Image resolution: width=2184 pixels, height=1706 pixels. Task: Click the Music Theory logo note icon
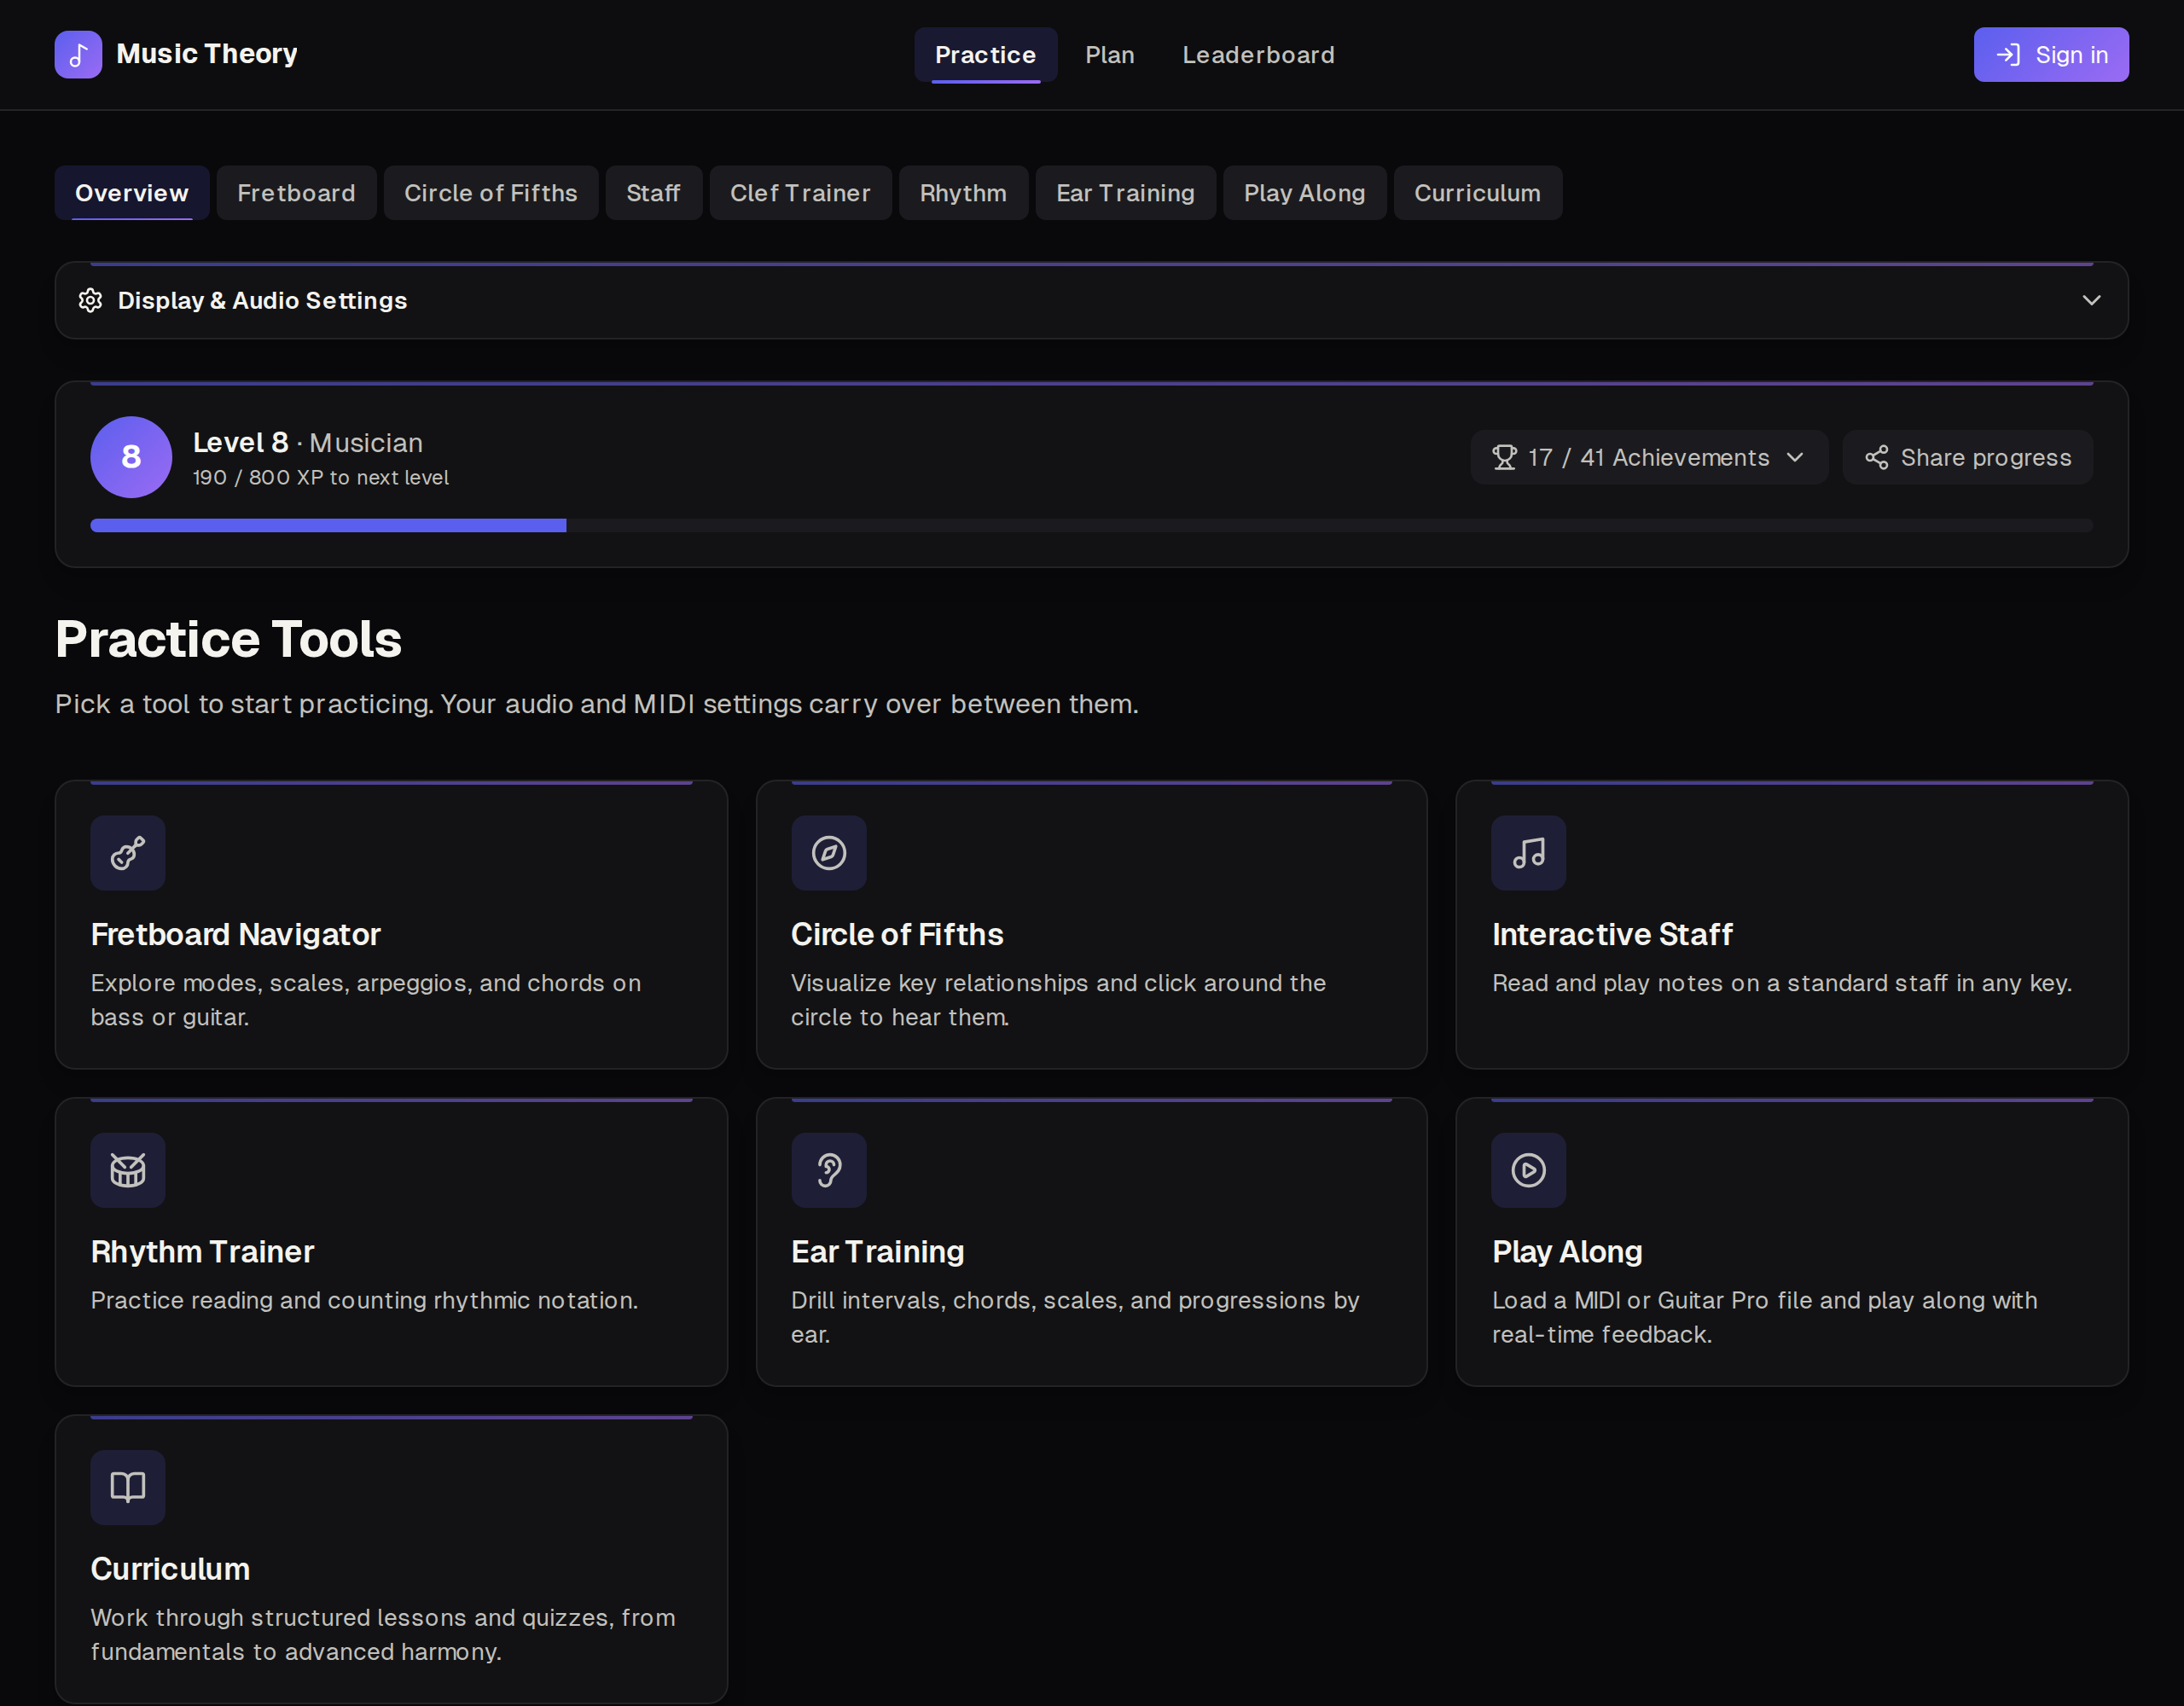point(78,54)
